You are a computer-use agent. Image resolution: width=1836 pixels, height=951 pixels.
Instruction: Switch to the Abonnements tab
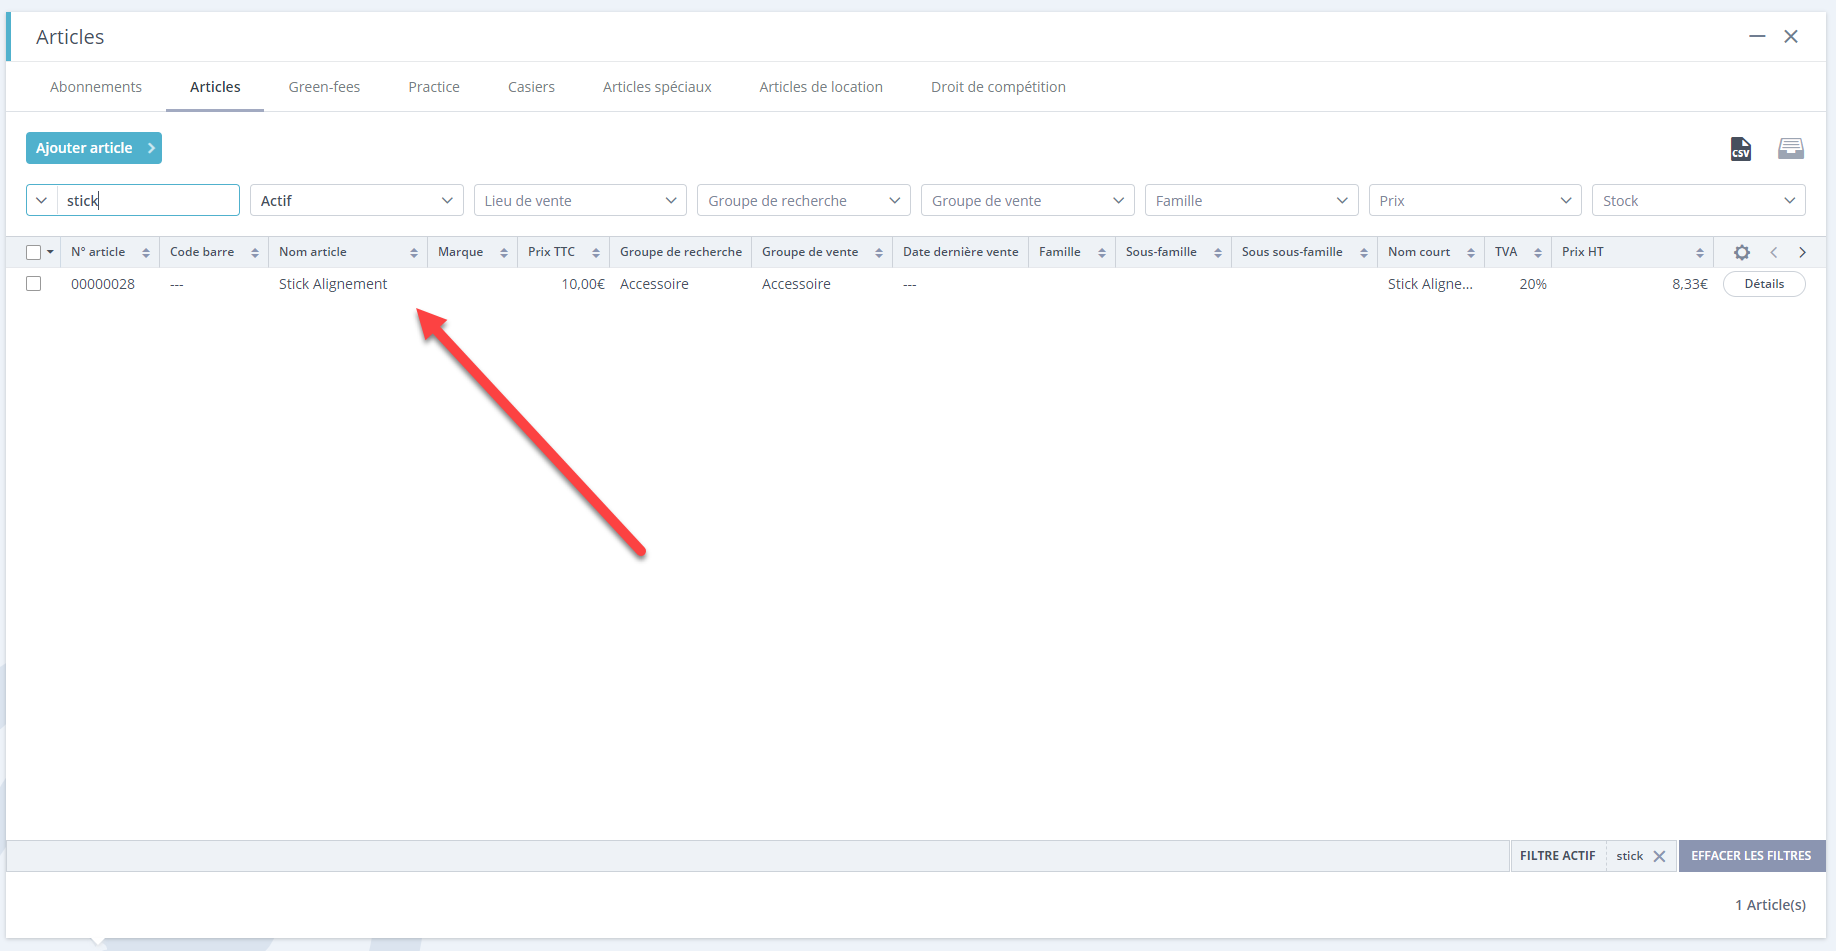click(x=96, y=87)
